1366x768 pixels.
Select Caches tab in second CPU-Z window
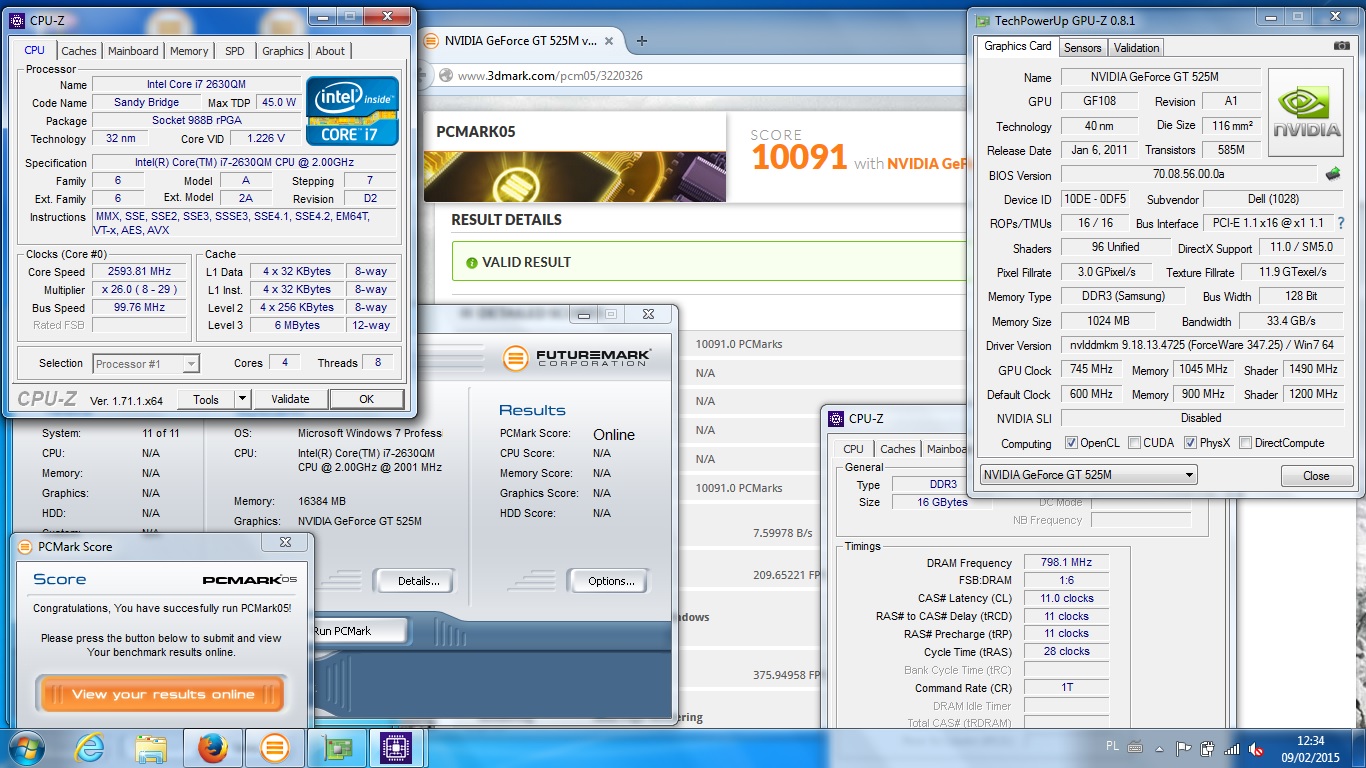897,449
